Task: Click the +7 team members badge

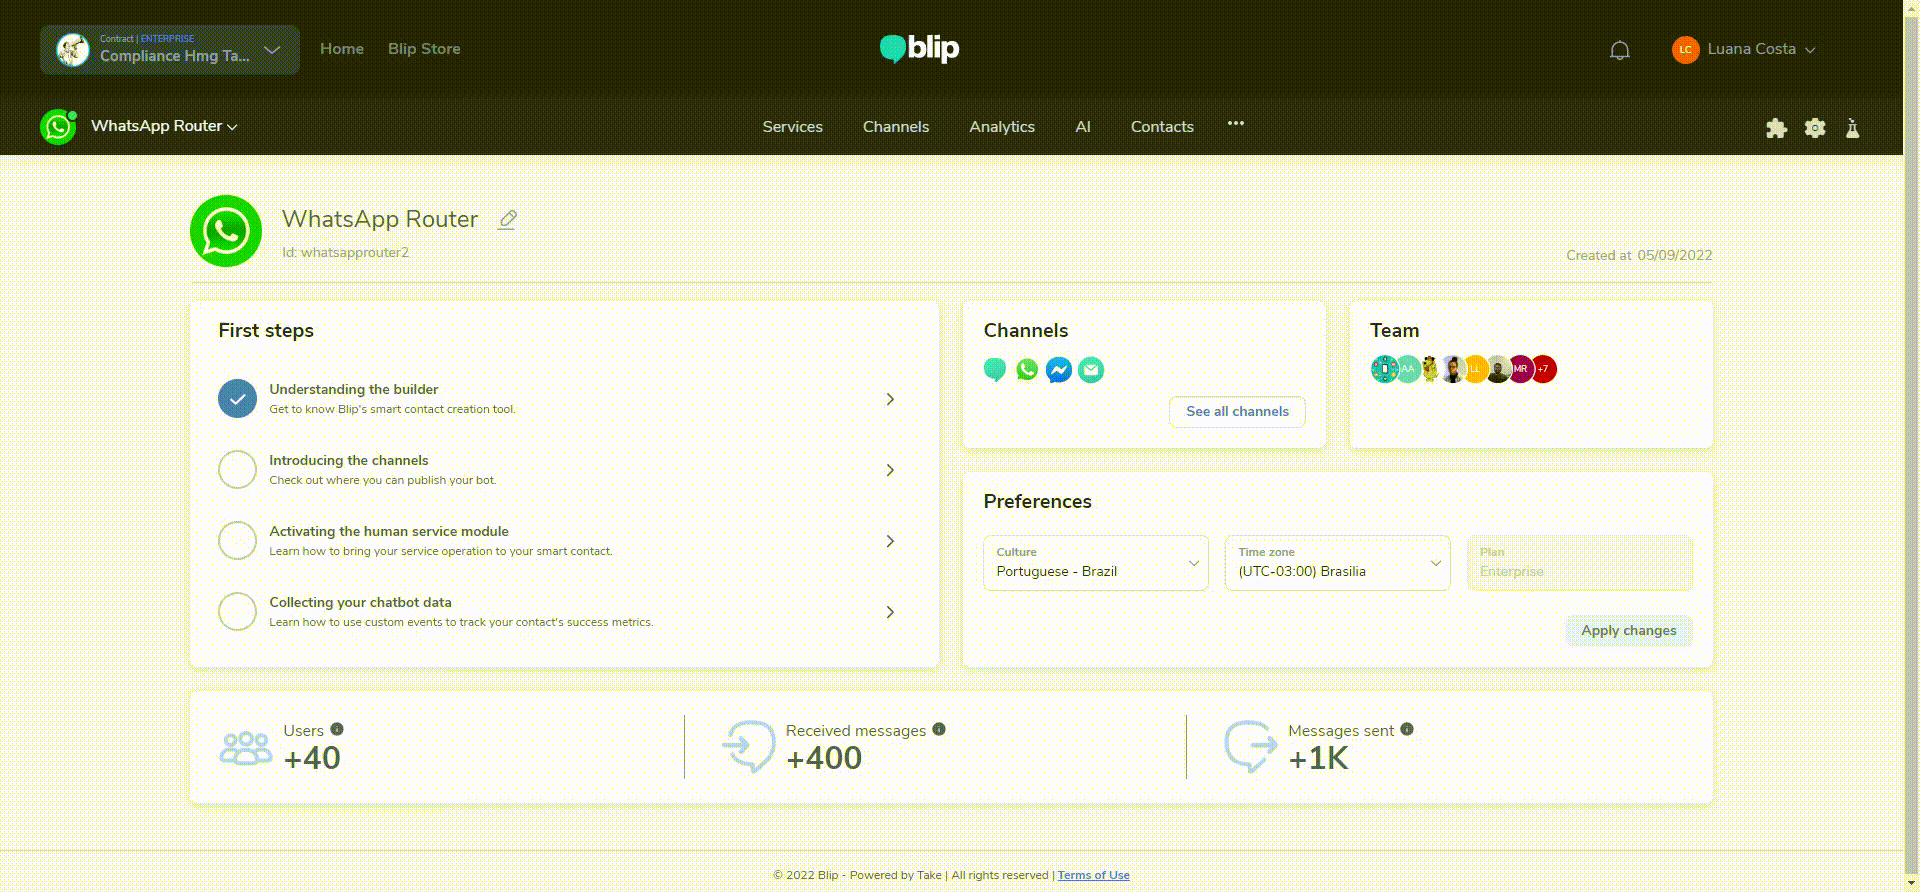Action: tap(1544, 369)
